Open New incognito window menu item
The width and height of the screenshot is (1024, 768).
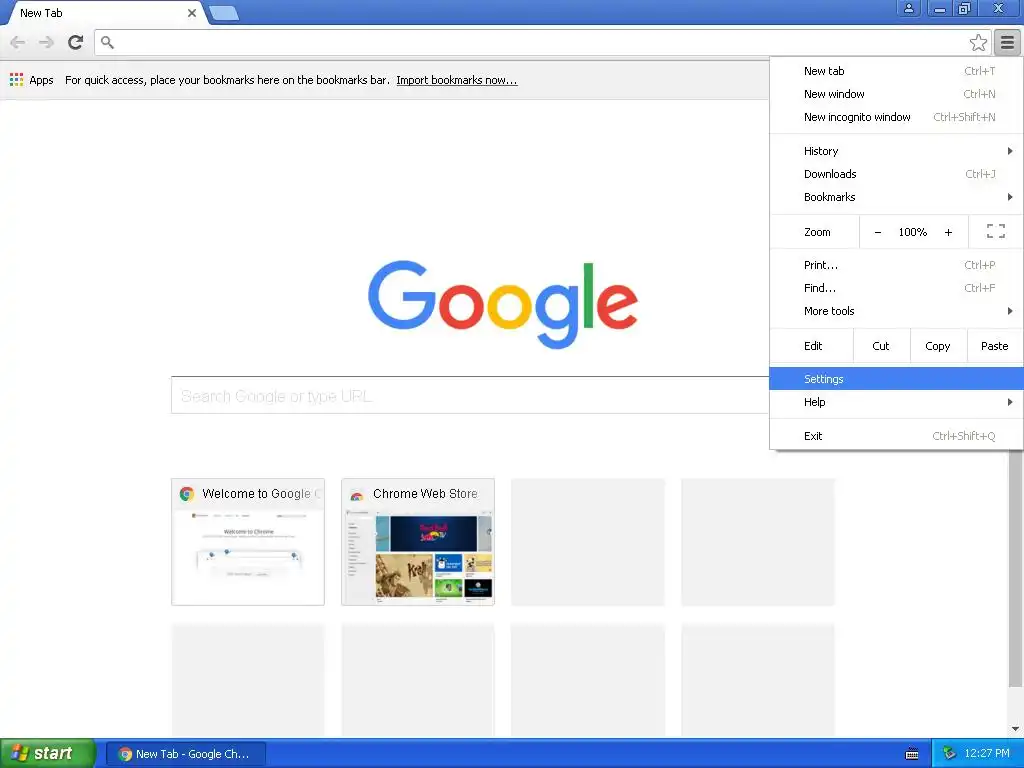click(x=896, y=117)
